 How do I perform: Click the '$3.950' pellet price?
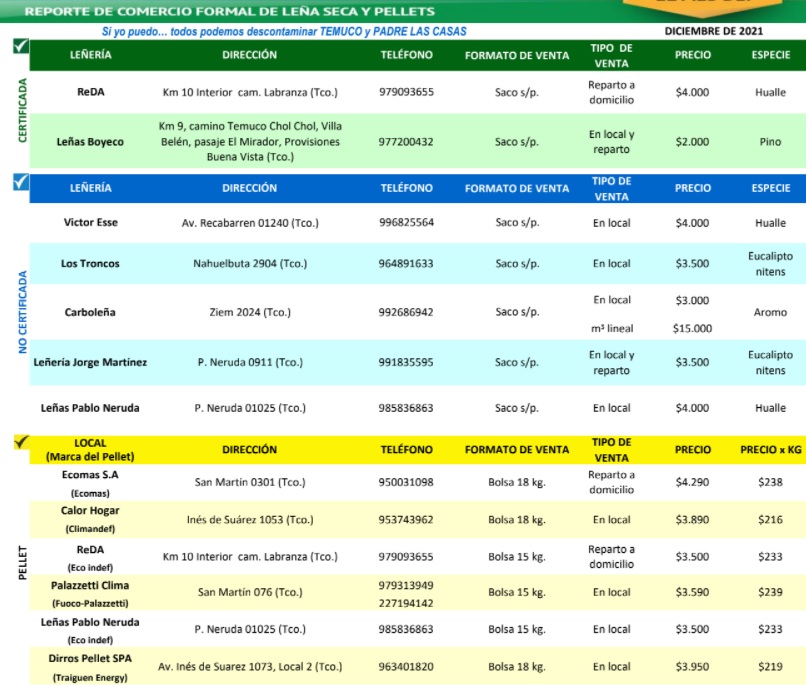pyautogui.click(x=692, y=667)
